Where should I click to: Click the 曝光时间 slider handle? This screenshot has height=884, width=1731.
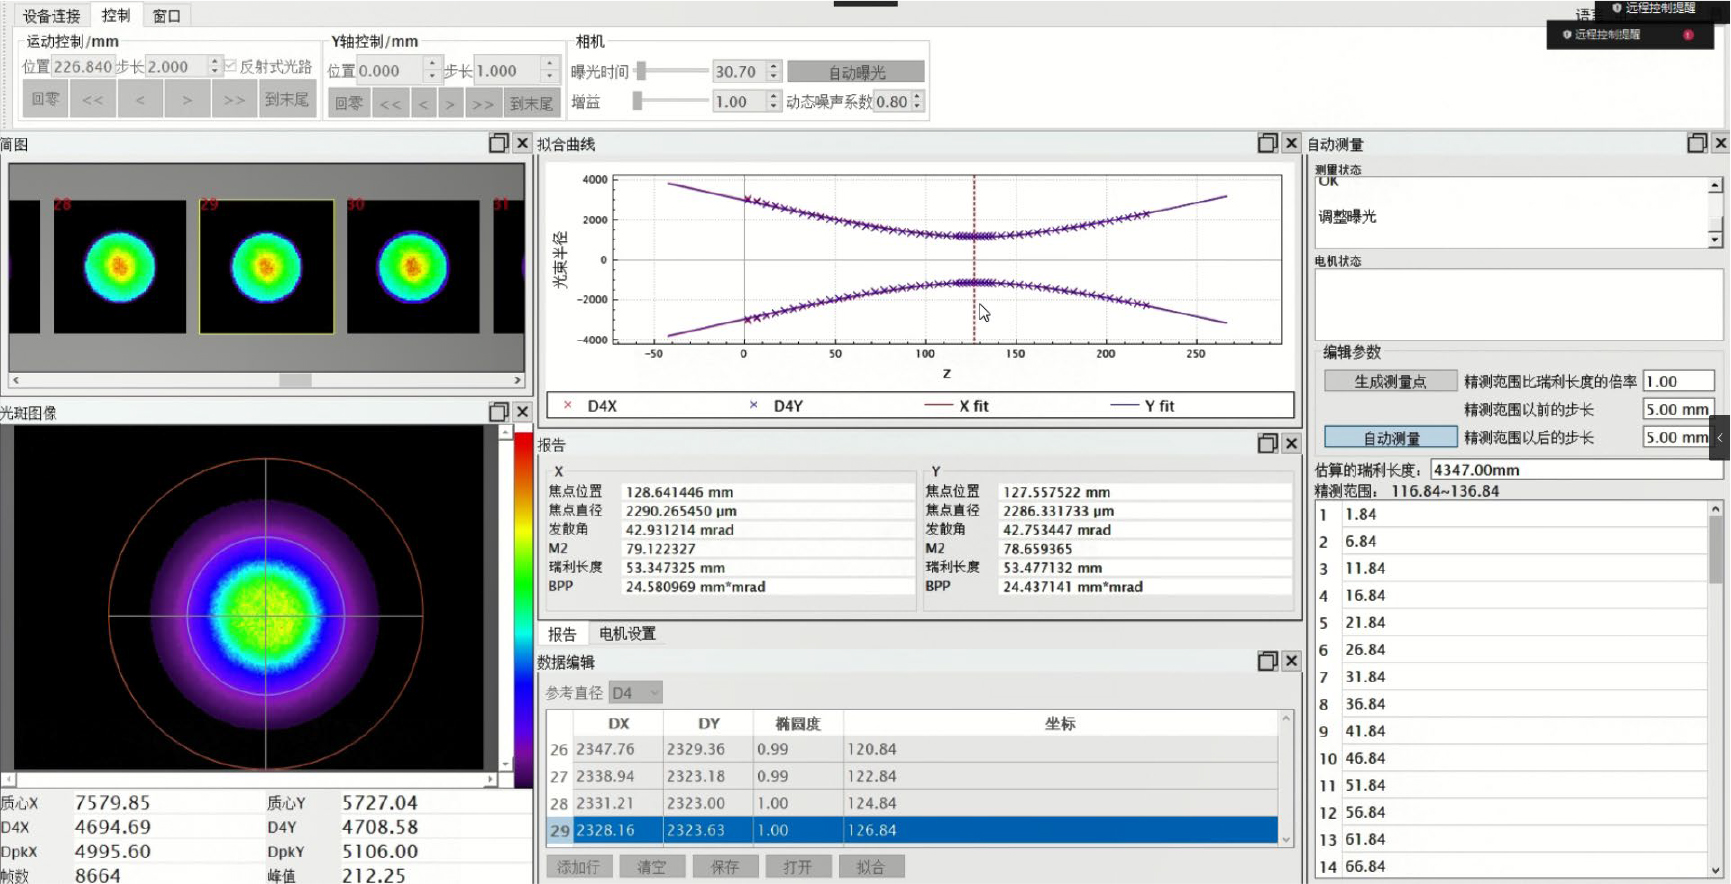point(642,71)
